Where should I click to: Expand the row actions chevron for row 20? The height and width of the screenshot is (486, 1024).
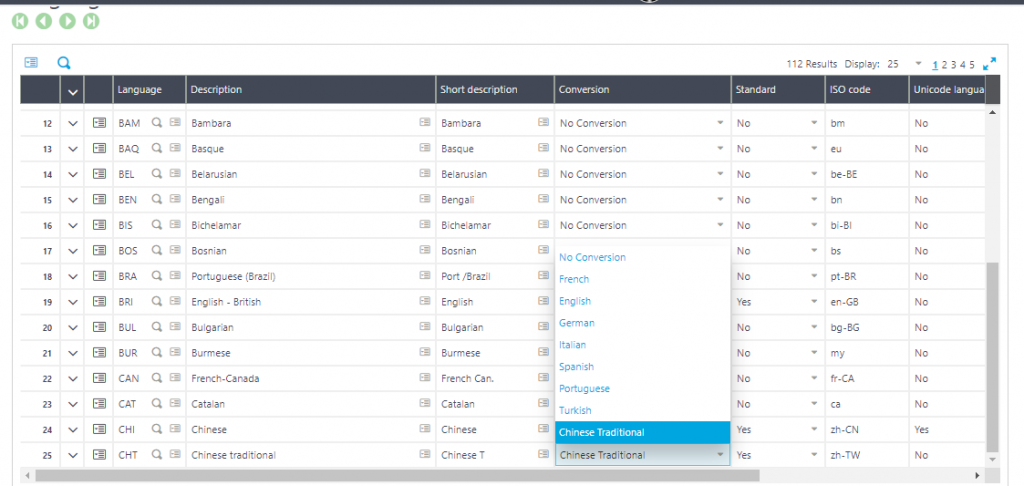pyautogui.click(x=72, y=327)
